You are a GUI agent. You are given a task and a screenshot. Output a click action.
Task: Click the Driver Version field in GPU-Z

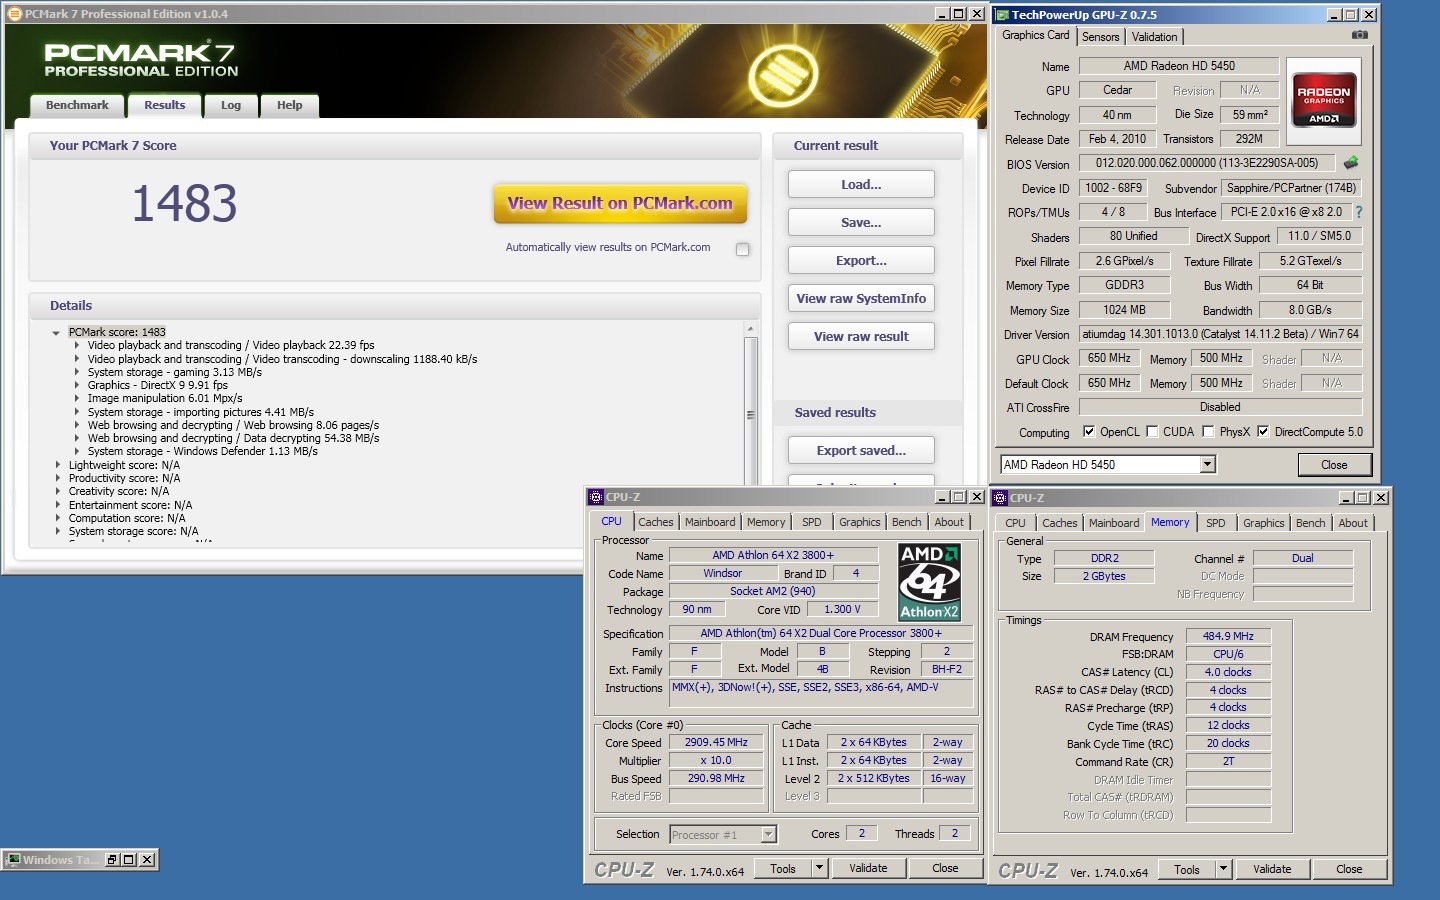[1221, 334]
